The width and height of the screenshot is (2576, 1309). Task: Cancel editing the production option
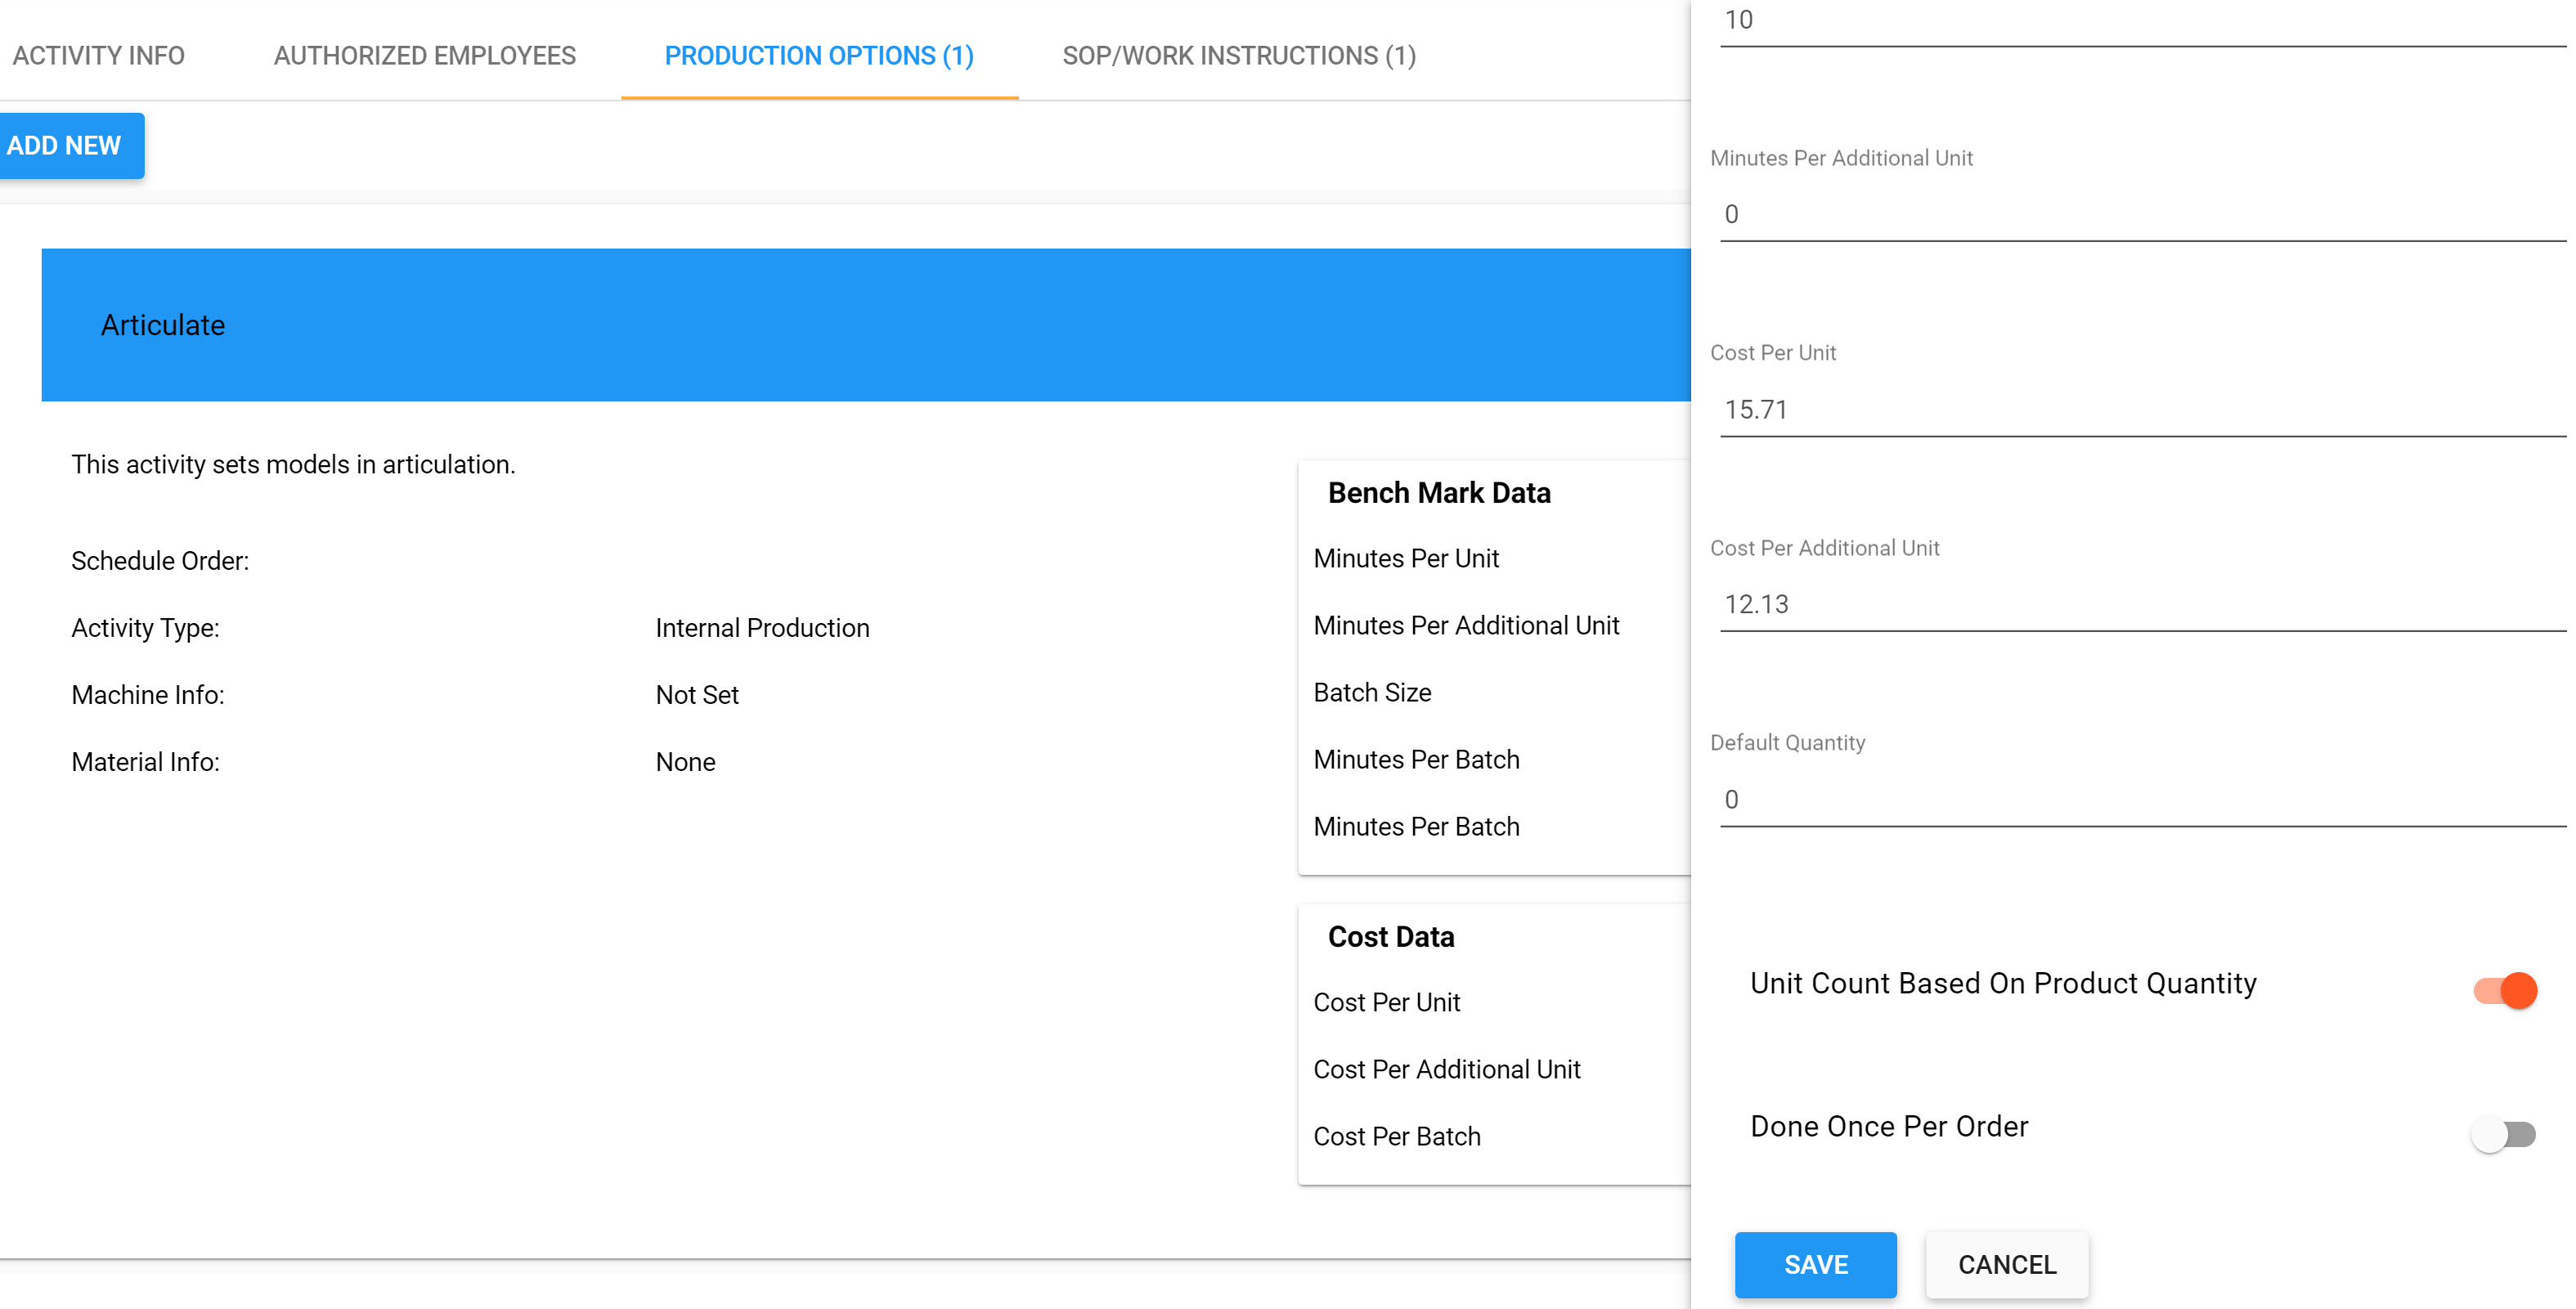point(2006,1264)
